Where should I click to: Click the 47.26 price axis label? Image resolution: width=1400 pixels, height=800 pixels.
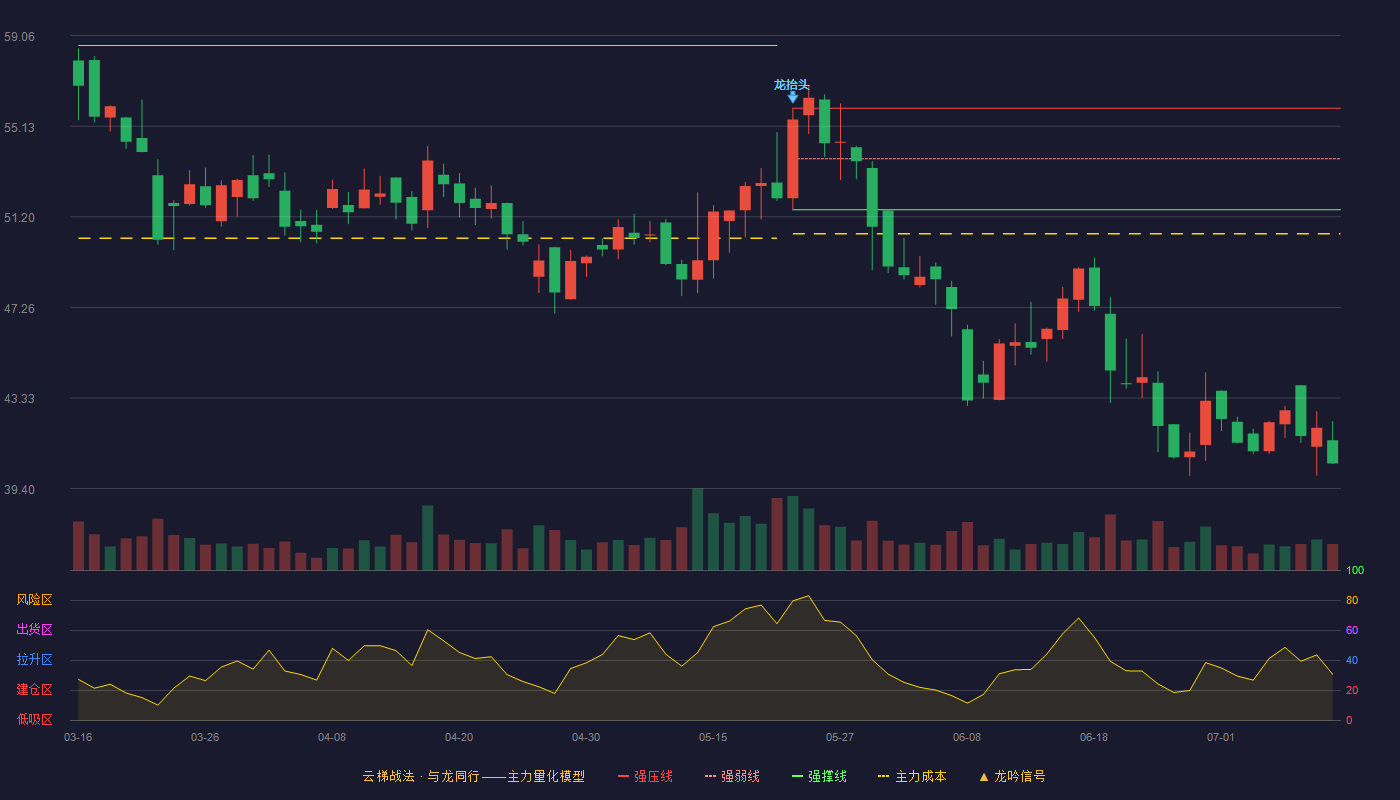click(19, 308)
